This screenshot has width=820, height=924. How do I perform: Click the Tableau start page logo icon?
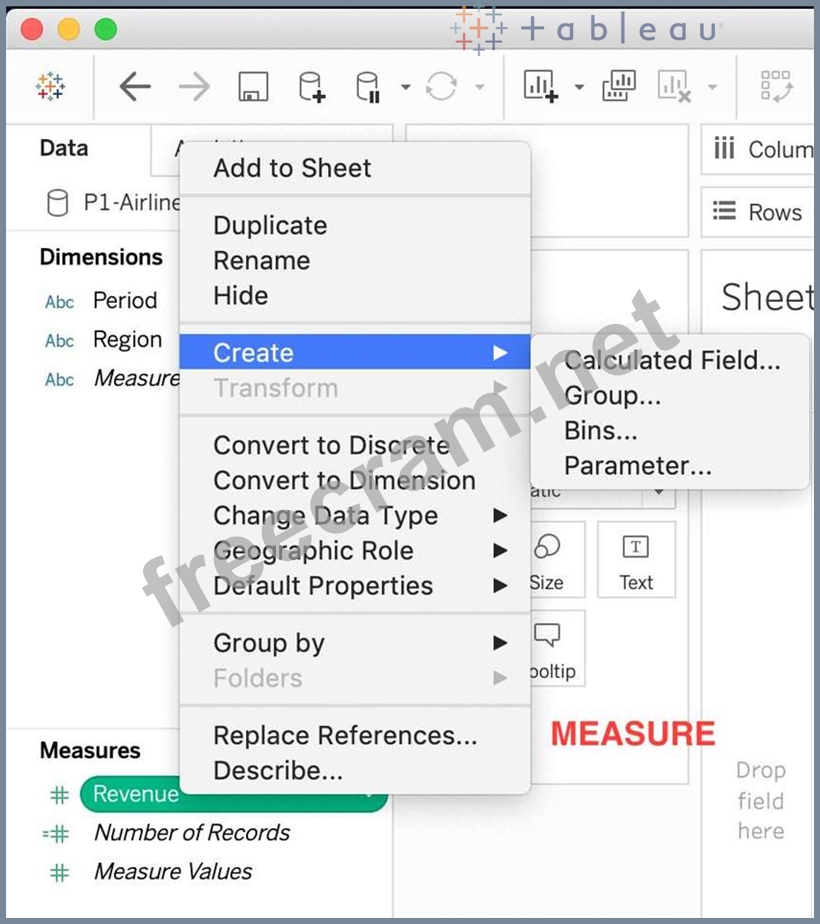click(x=50, y=88)
